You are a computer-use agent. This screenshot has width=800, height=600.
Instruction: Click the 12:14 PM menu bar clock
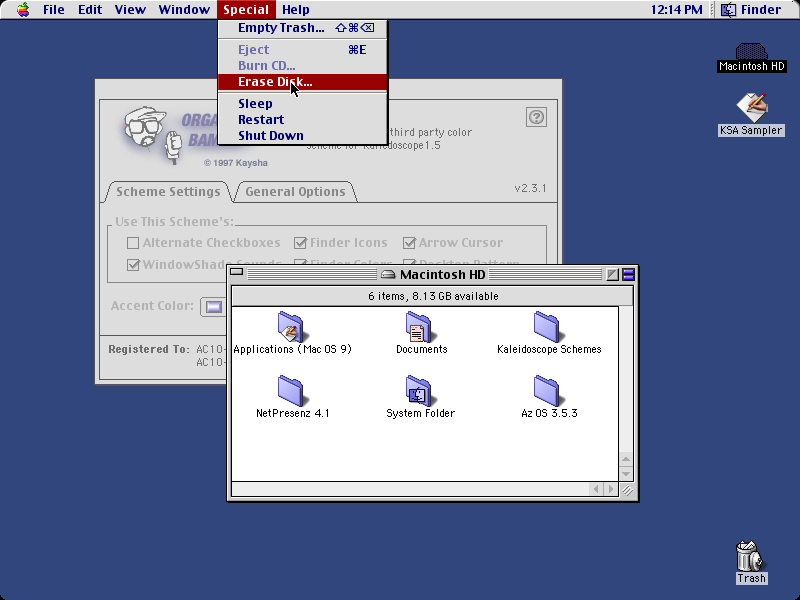click(x=677, y=10)
